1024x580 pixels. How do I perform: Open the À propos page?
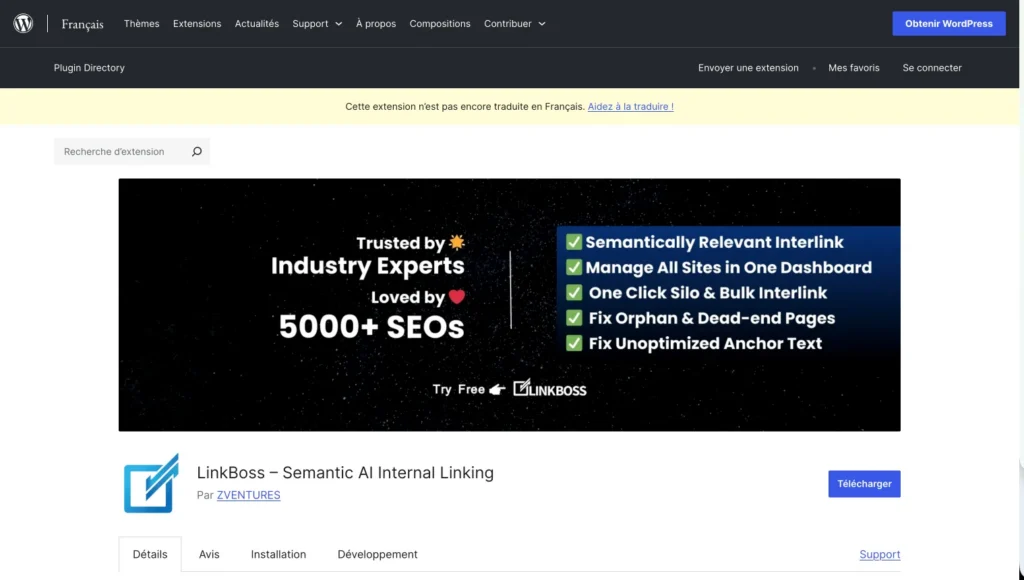tap(376, 24)
